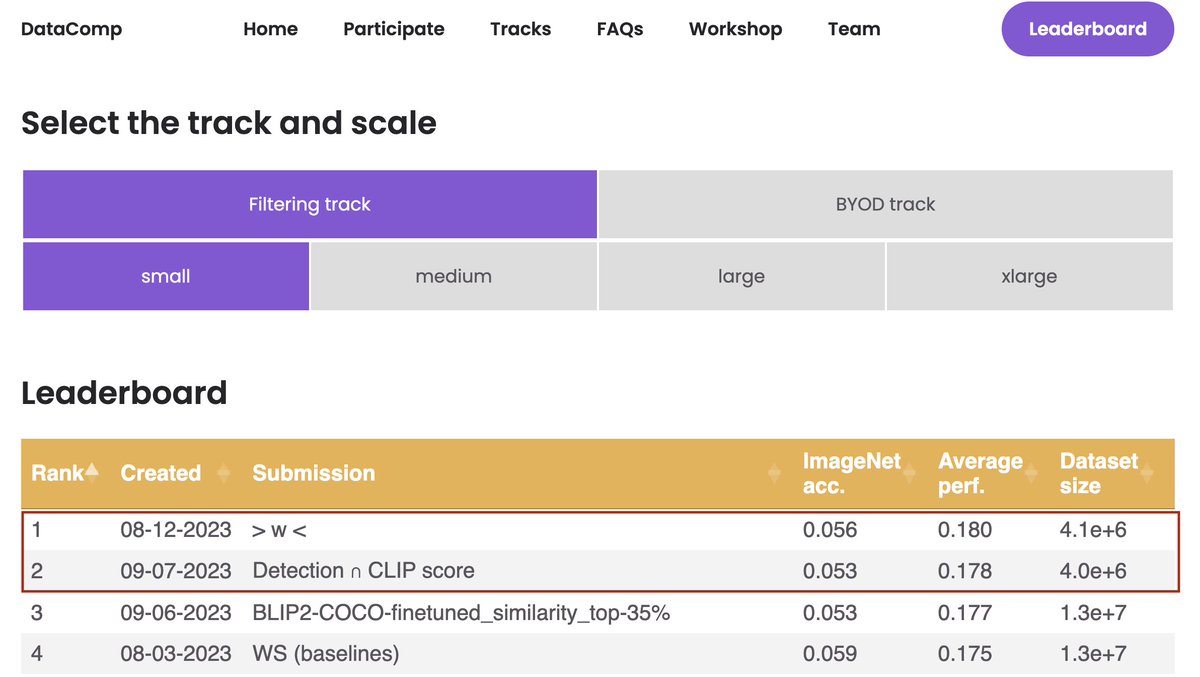
Task: Sort by Dataset size arrow icon
Action: (1146, 473)
